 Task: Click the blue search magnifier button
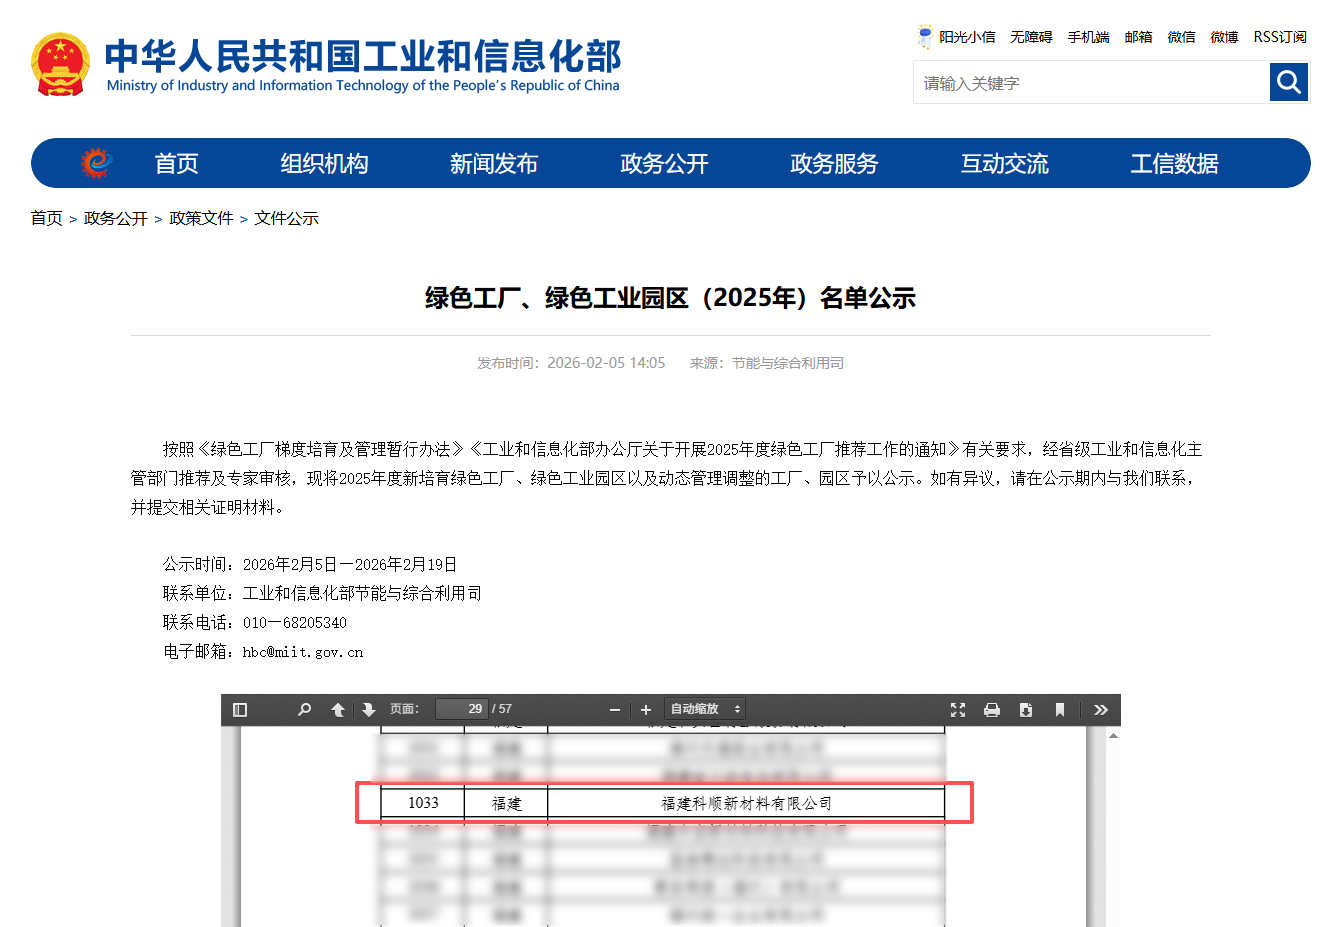point(1288,81)
